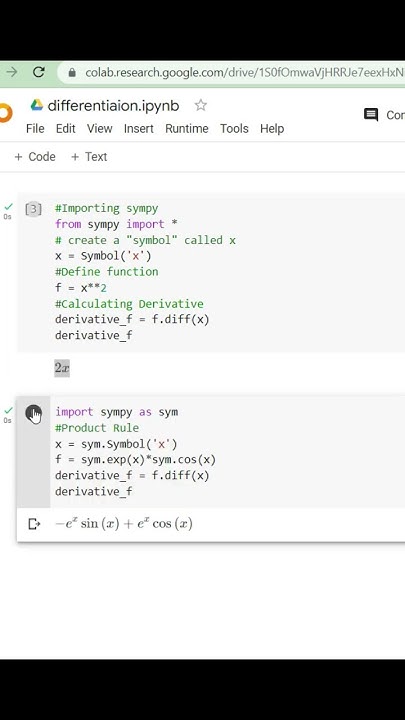
Task: Open the Tools menu
Action: (234, 129)
